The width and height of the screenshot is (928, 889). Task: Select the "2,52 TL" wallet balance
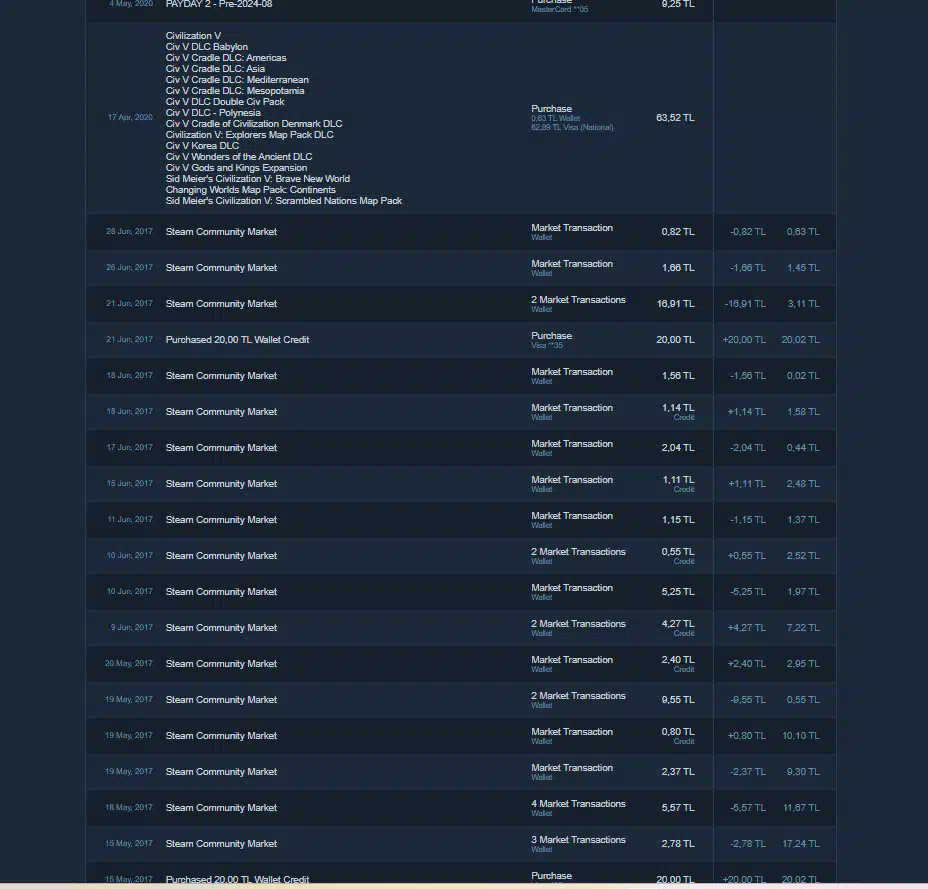[803, 556]
